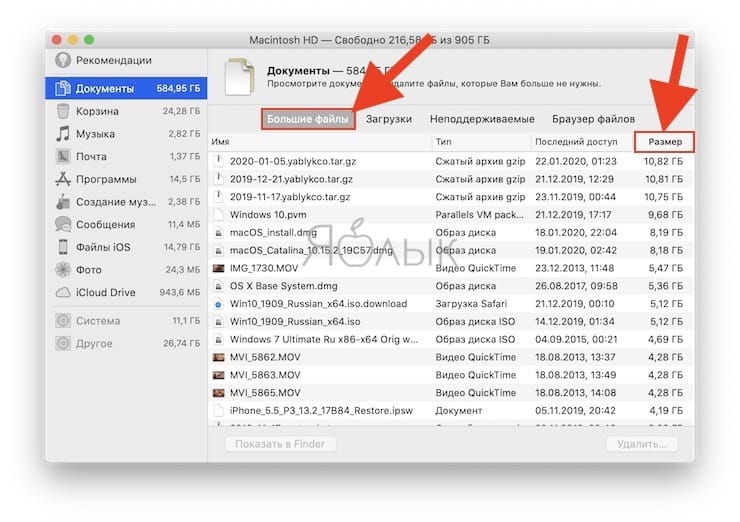
Task: Click the file icon of Windows 10.pvm
Action: pos(218,215)
